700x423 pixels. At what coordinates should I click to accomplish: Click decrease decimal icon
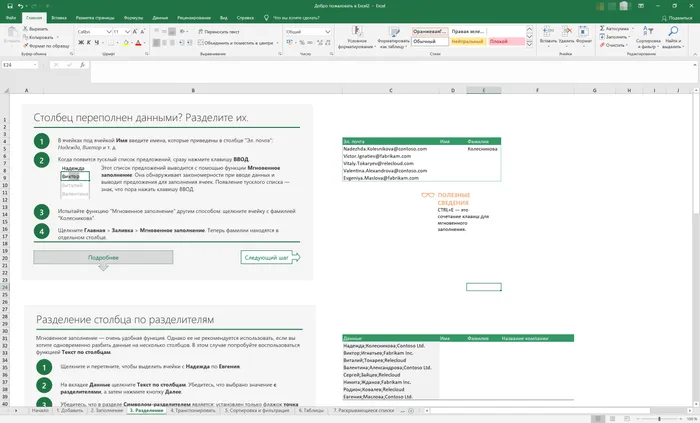[x=328, y=42]
